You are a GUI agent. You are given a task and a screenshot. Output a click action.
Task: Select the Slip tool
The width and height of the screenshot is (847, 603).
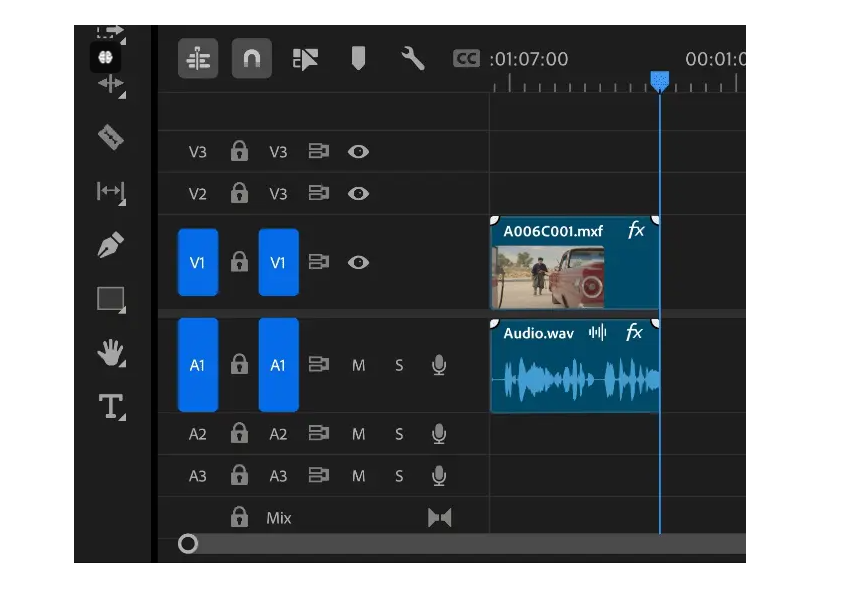coord(111,191)
